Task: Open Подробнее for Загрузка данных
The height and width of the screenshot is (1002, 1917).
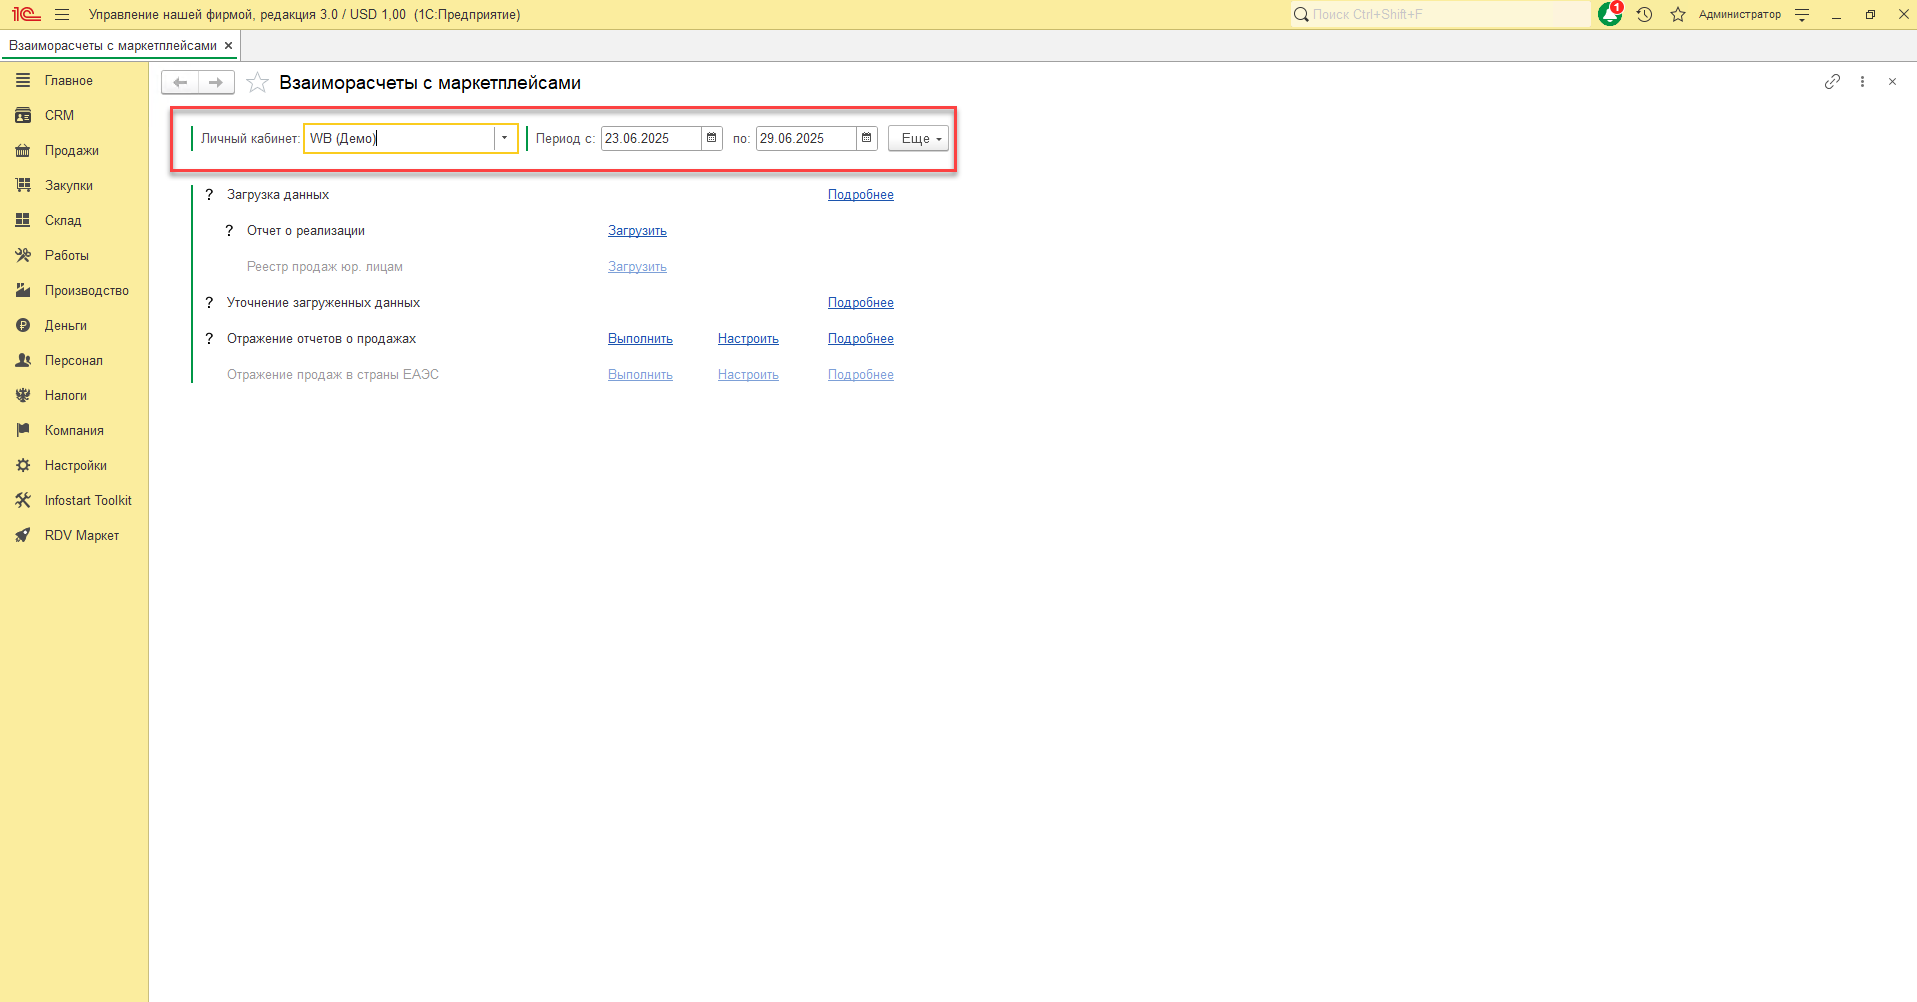Action: tap(861, 195)
